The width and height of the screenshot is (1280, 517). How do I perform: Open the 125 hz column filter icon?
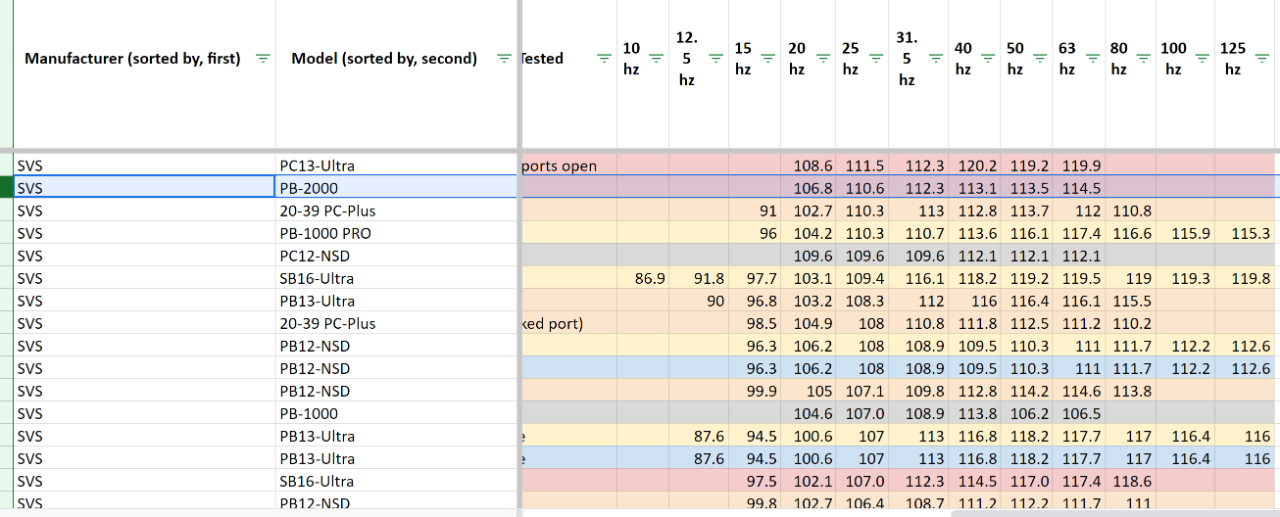[x=1260, y=58]
